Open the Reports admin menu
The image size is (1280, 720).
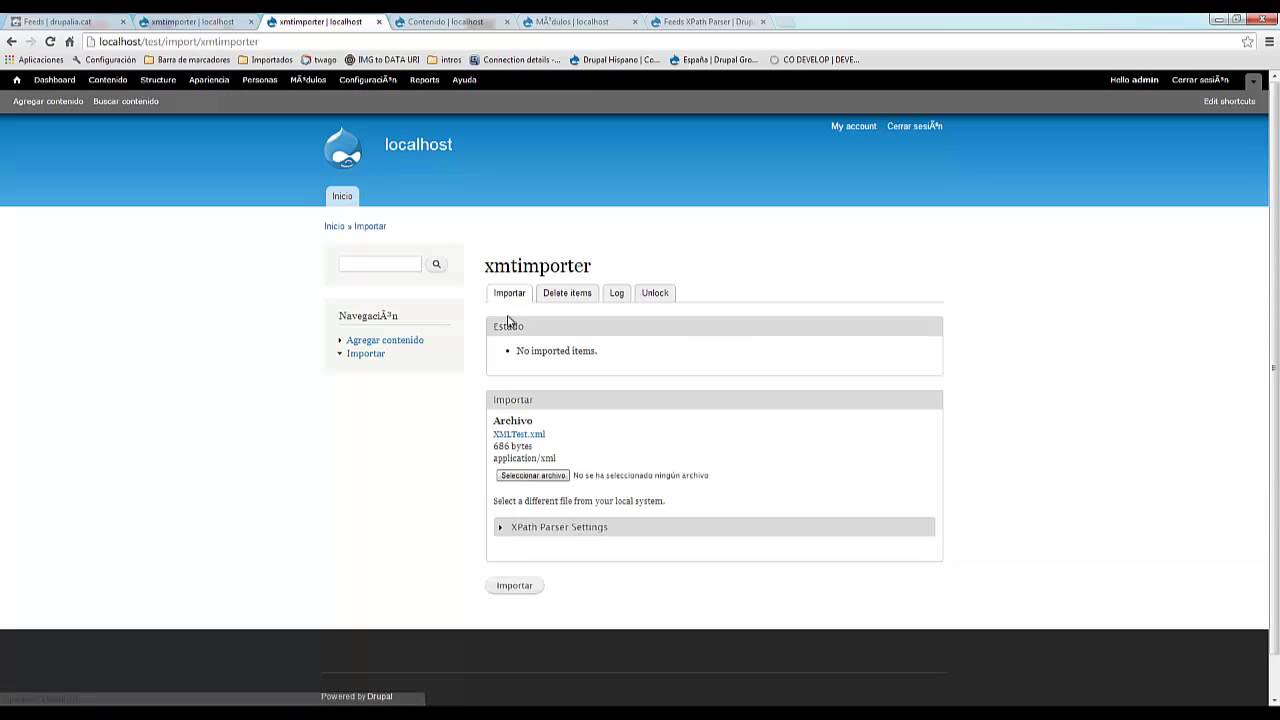click(424, 80)
